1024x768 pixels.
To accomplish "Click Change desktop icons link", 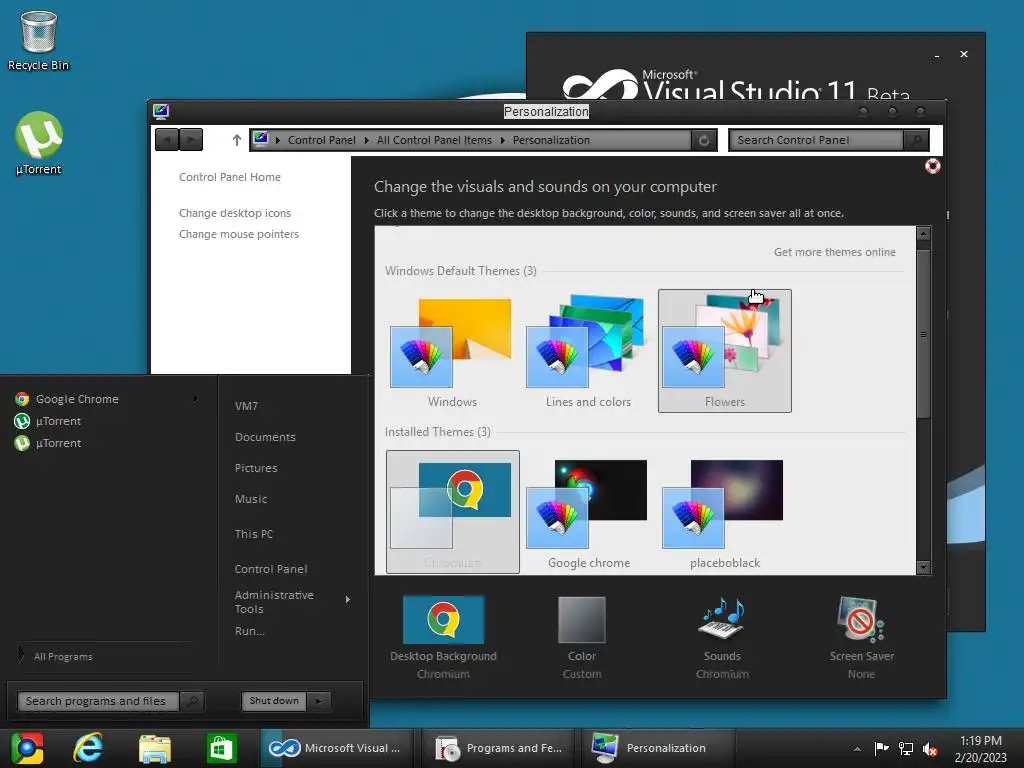I will (x=235, y=213).
